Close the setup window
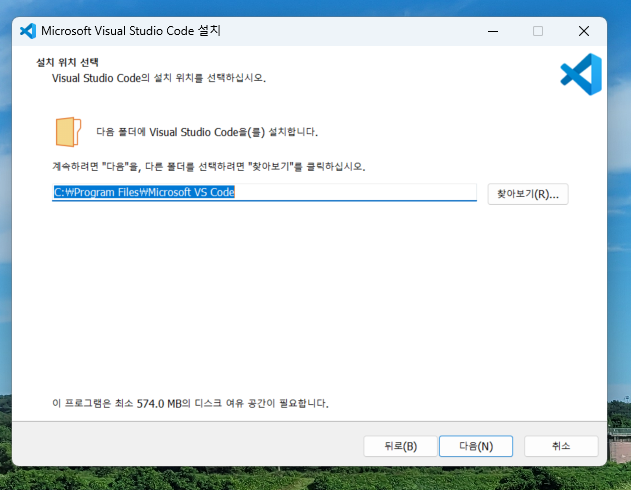Viewport: 631px width, 490px height. click(584, 31)
